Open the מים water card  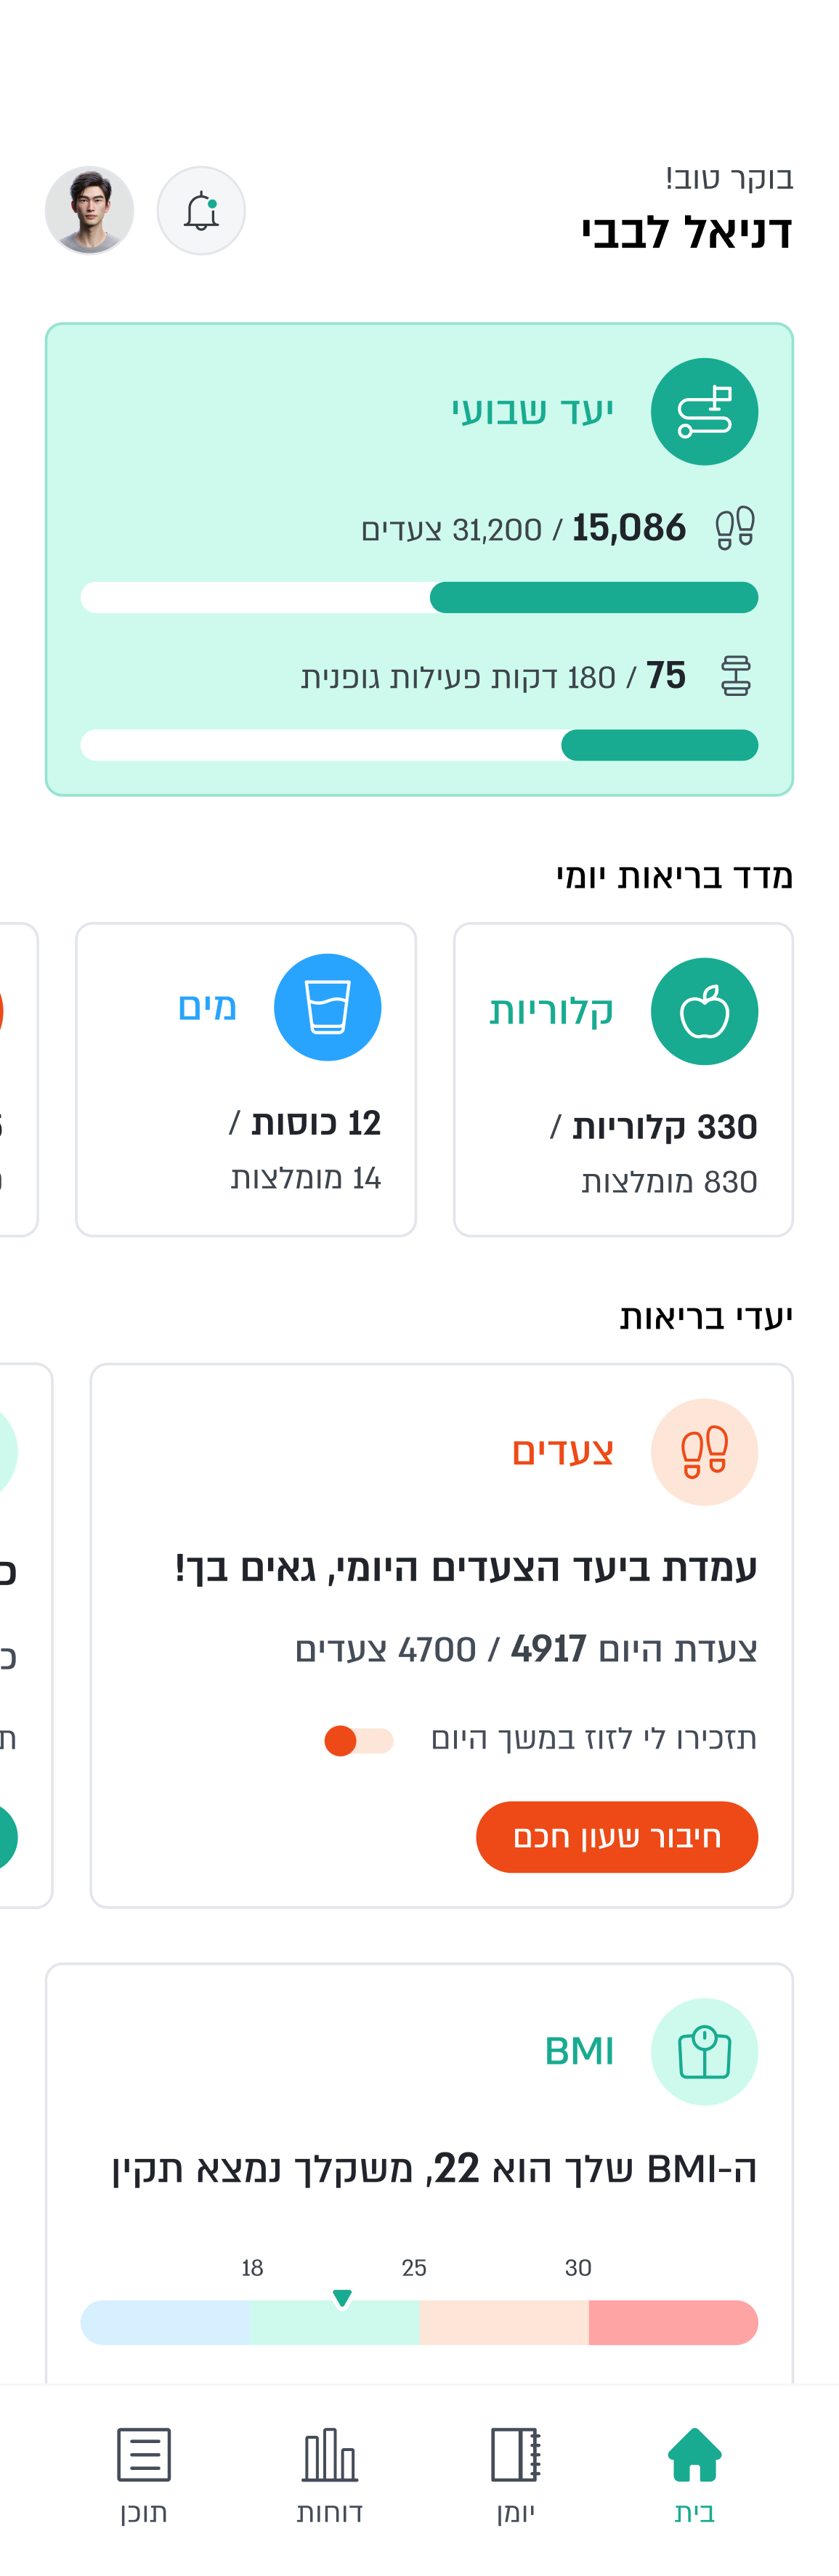[246, 1080]
